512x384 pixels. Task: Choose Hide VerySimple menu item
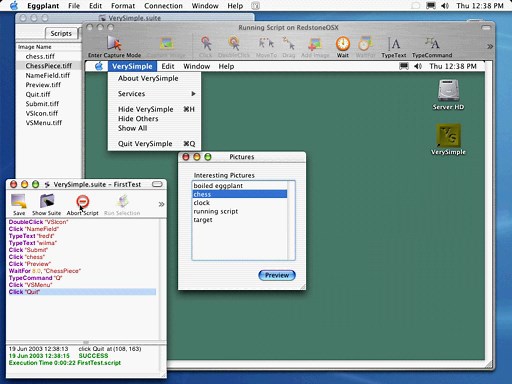tap(154, 109)
